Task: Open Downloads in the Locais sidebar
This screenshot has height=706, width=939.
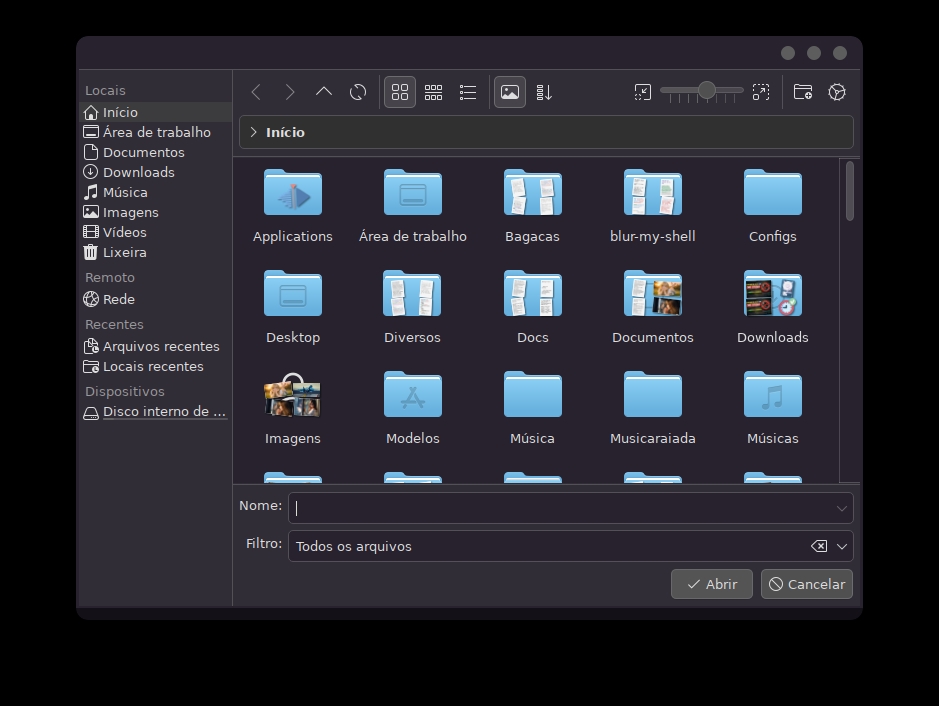Action: 138,172
